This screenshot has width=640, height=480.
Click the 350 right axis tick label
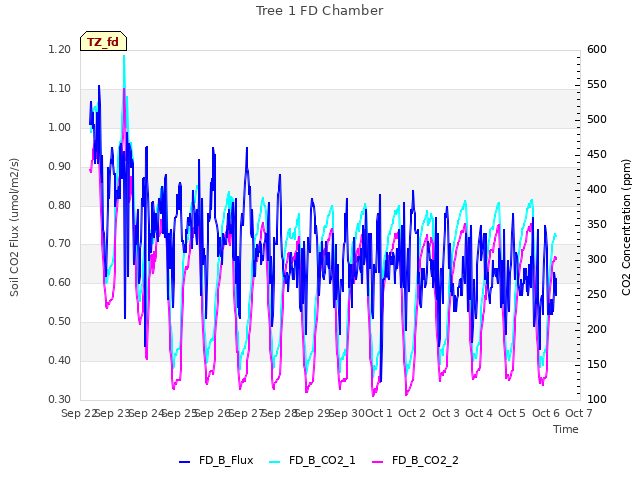pyautogui.click(x=597, y=224)
